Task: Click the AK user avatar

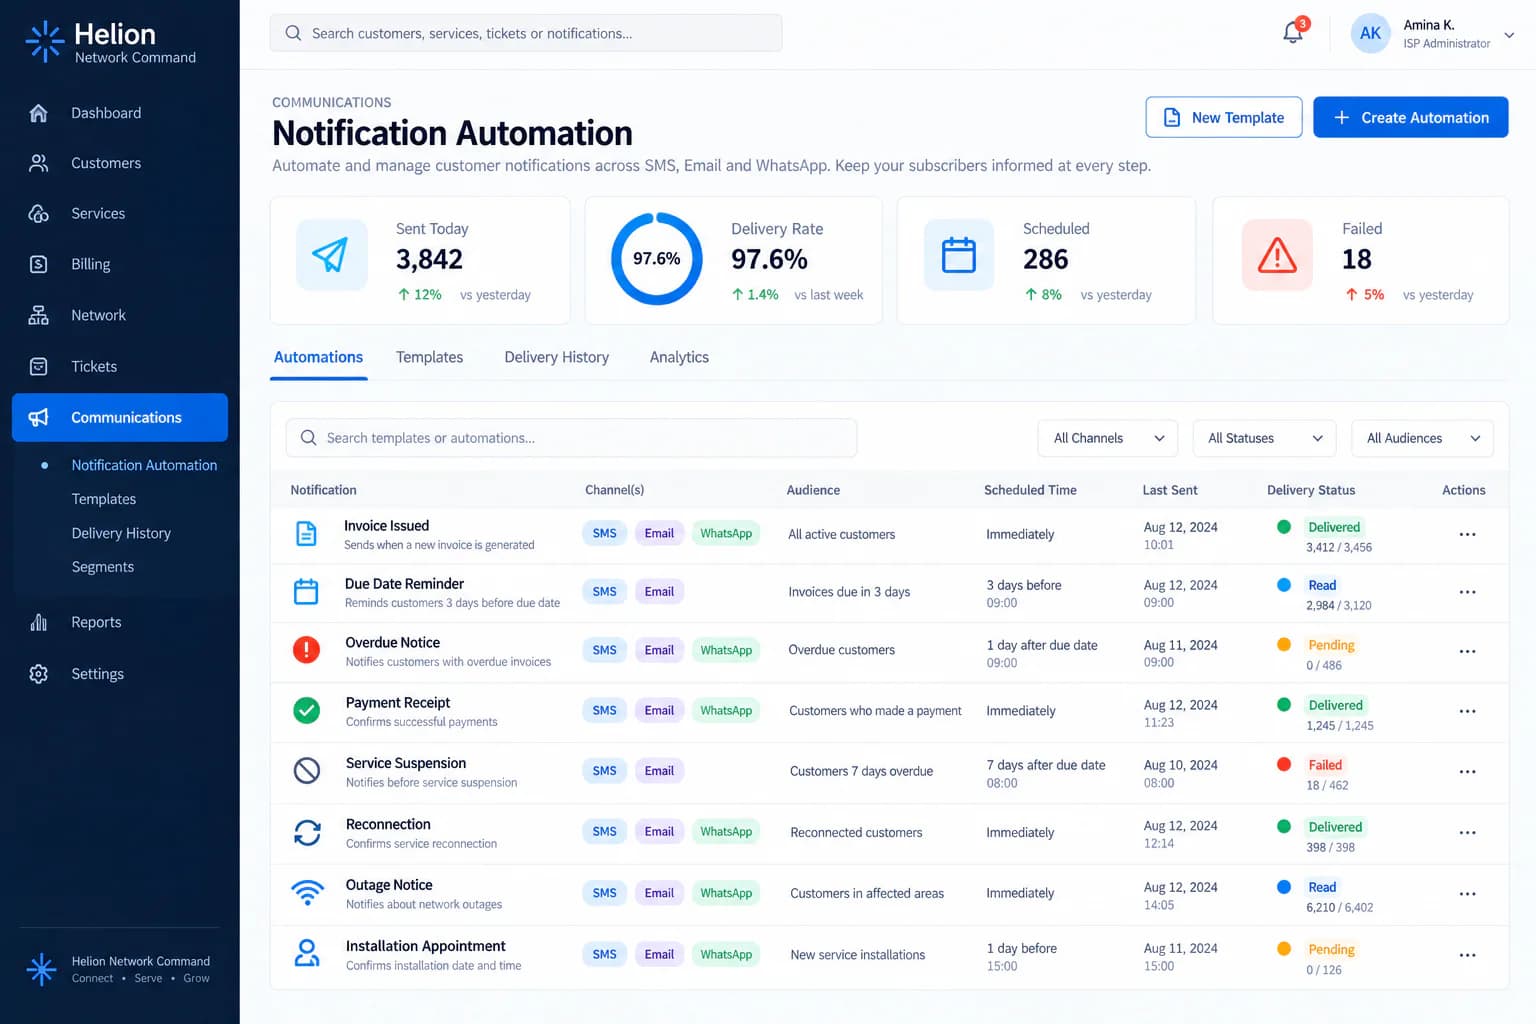Action: [1370, 33]
